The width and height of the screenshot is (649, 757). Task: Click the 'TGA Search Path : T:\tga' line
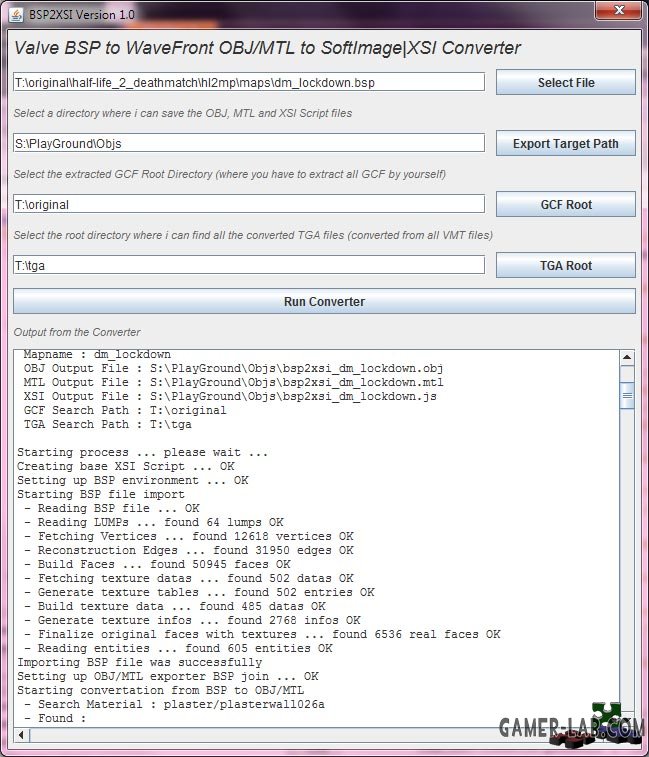coord(107,424)
